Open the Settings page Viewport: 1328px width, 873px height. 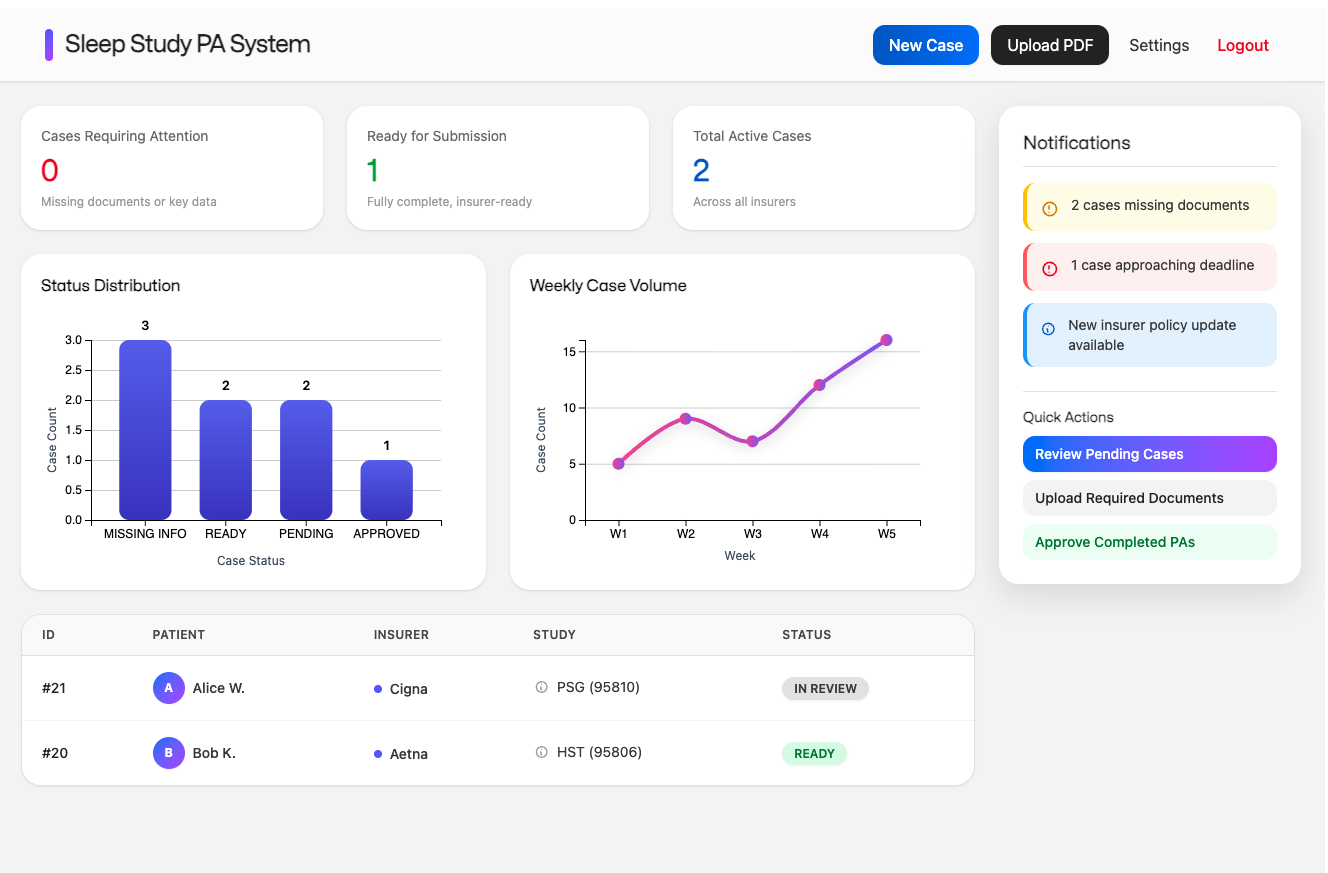coord(1159,45)
